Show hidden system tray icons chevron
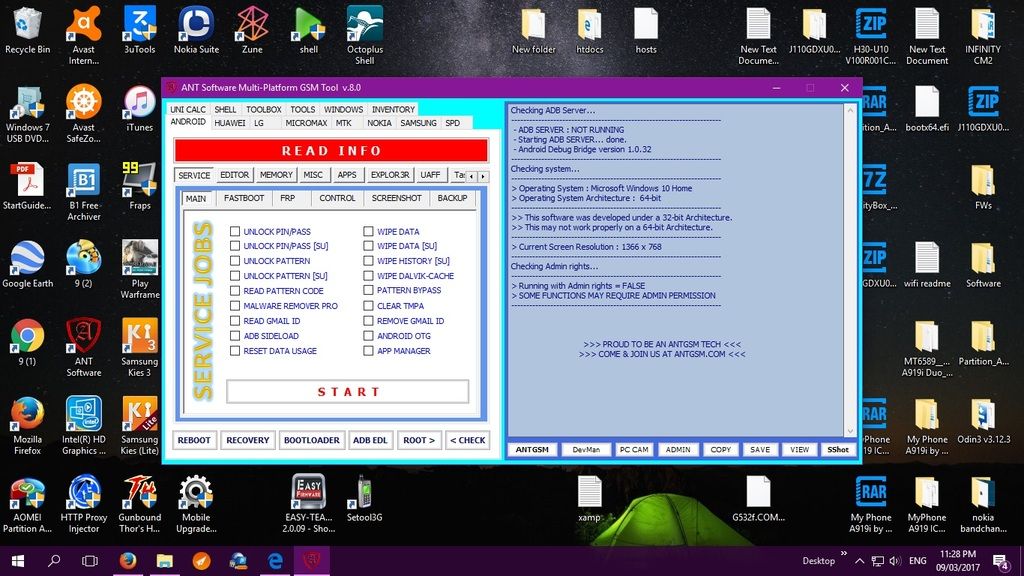Viewport: 1024px width, 576px height. [x=859, y=561]
